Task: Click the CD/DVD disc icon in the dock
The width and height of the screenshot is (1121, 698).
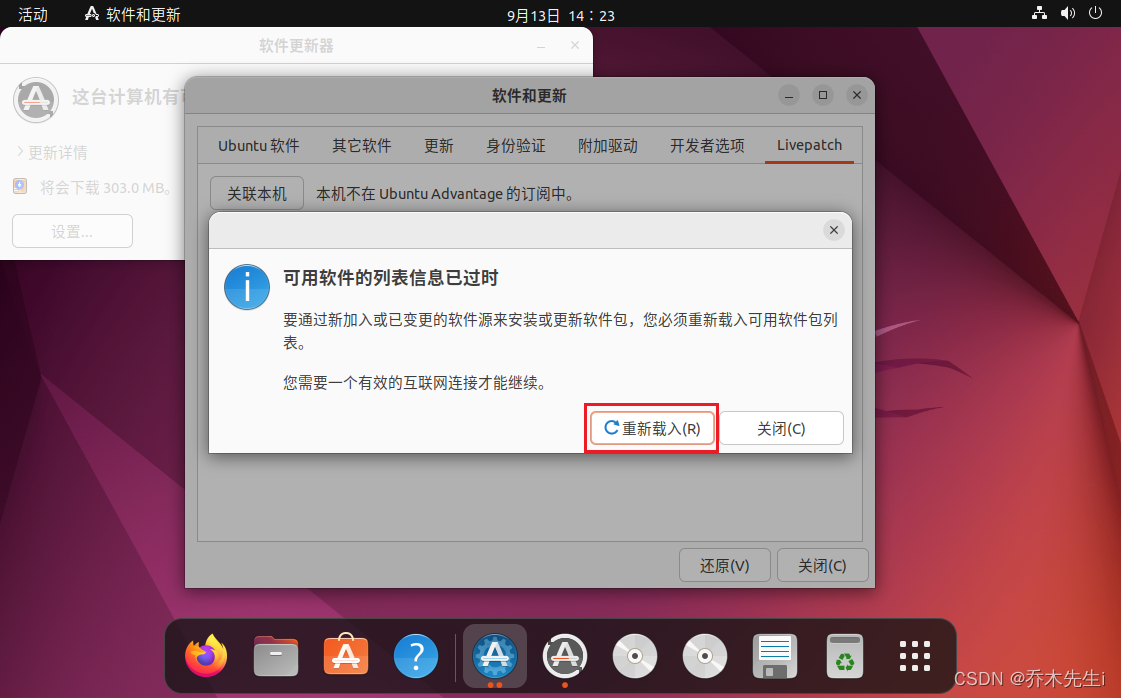Action: click(x=635, y=656)
